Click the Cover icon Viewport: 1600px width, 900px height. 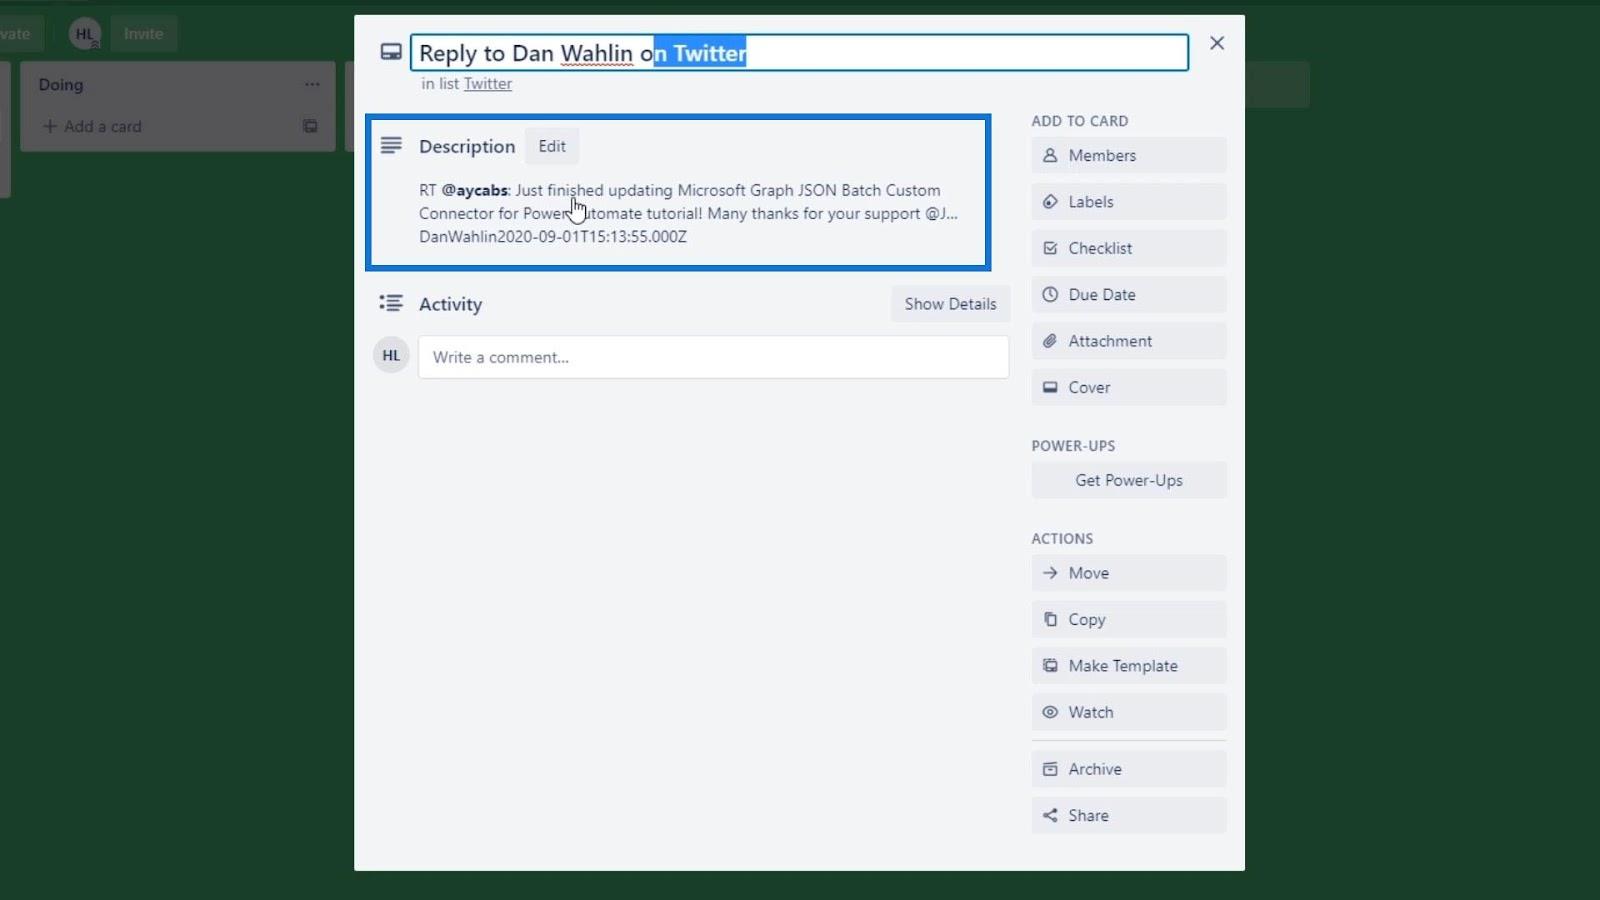tap(1050, 387)
